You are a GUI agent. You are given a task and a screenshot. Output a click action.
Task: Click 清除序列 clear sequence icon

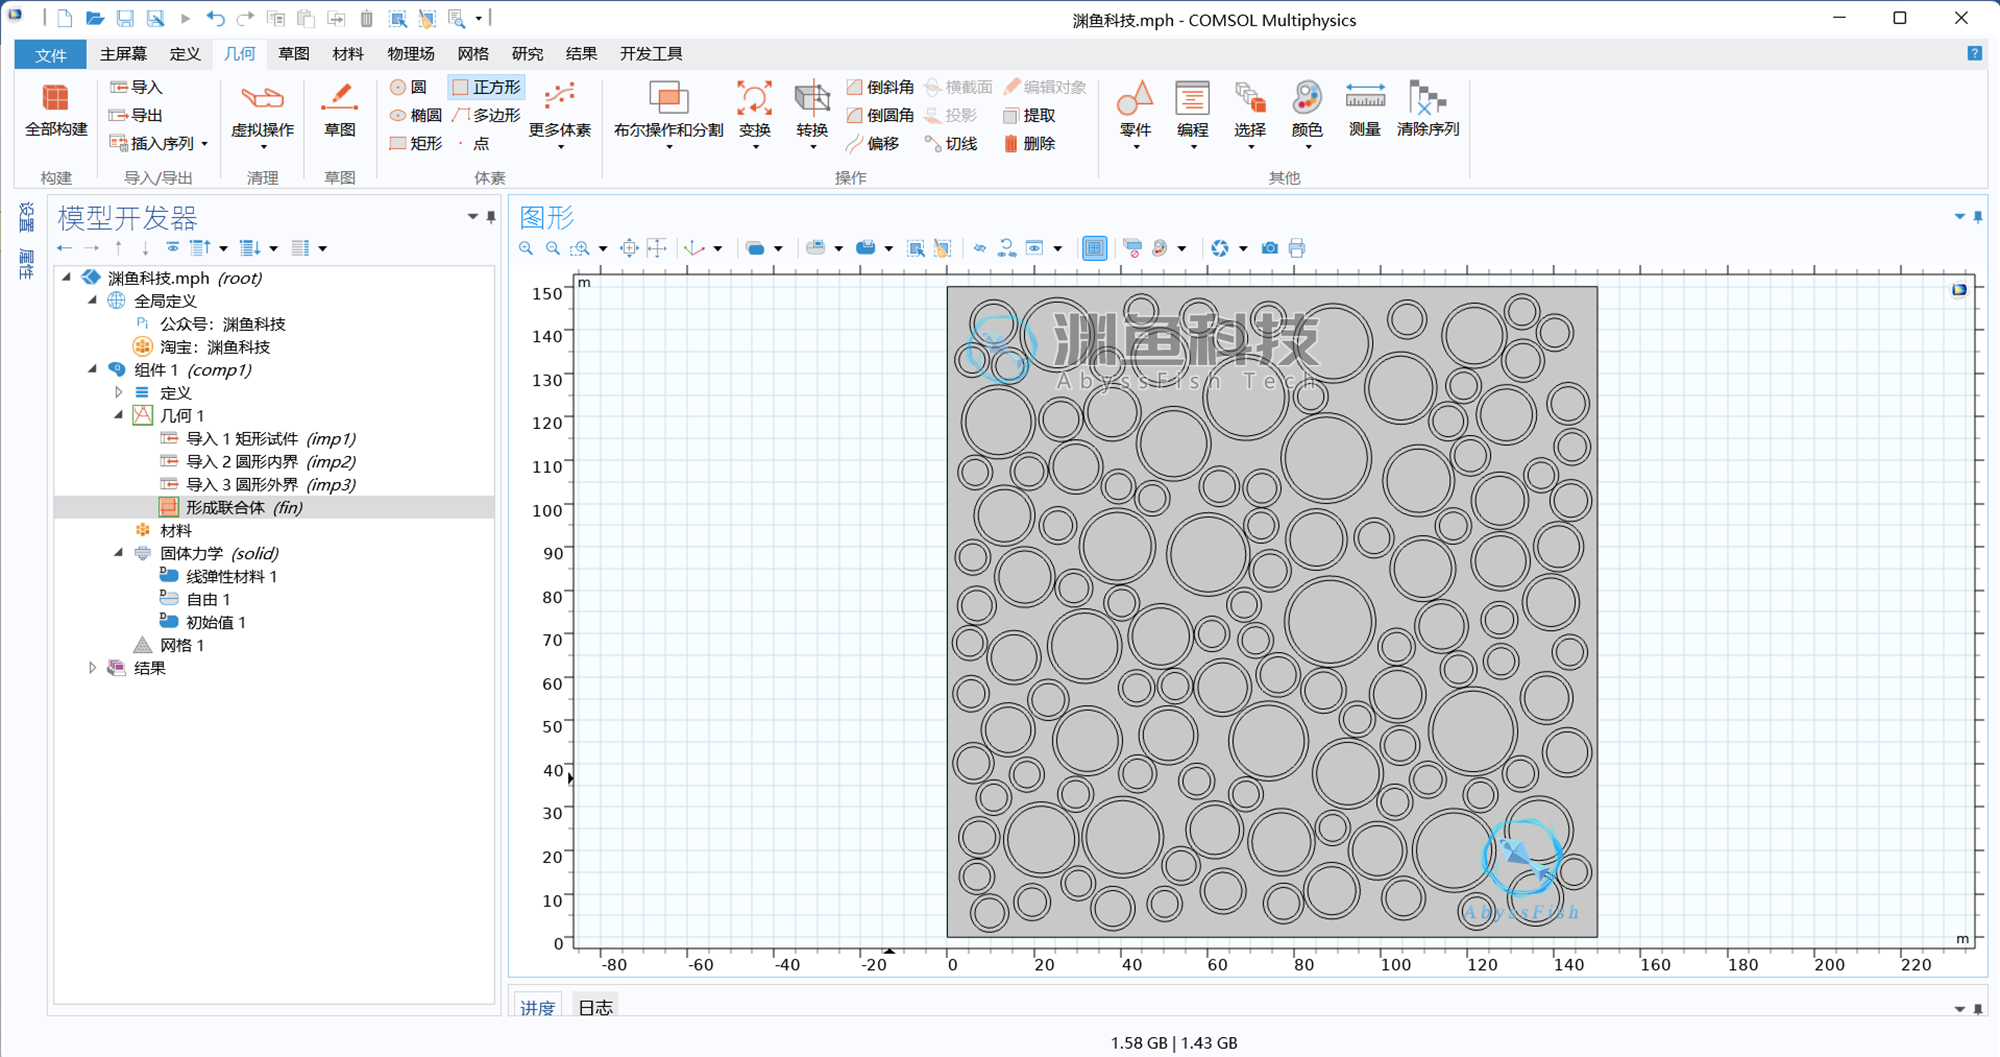click(1428, 110)
